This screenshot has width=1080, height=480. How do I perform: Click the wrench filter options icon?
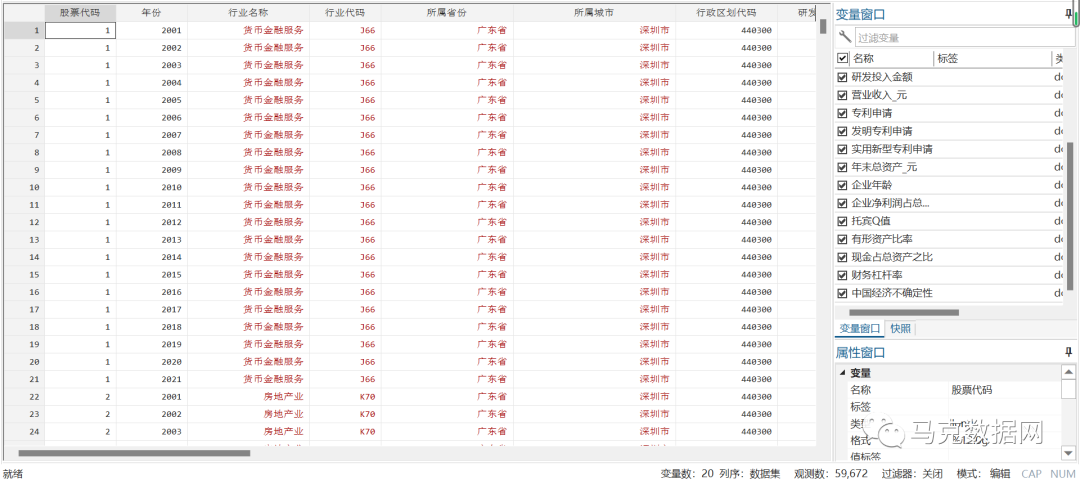tap(844, 36)
